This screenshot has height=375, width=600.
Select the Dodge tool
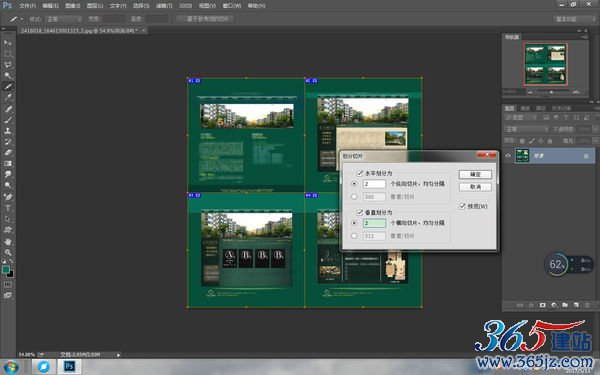point(8,185)
